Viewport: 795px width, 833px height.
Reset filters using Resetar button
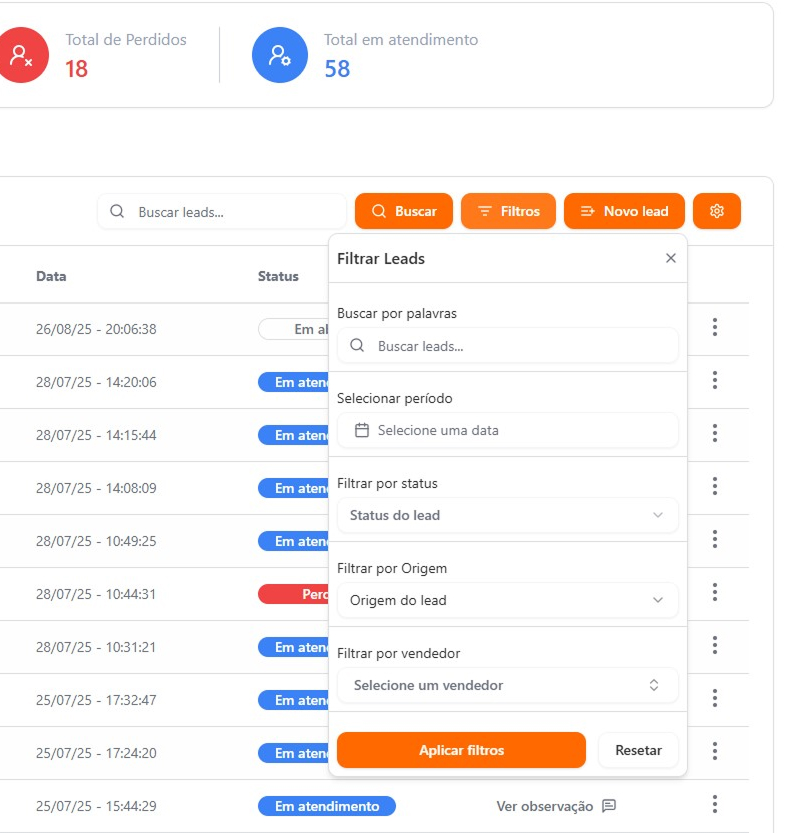(638, 750)
